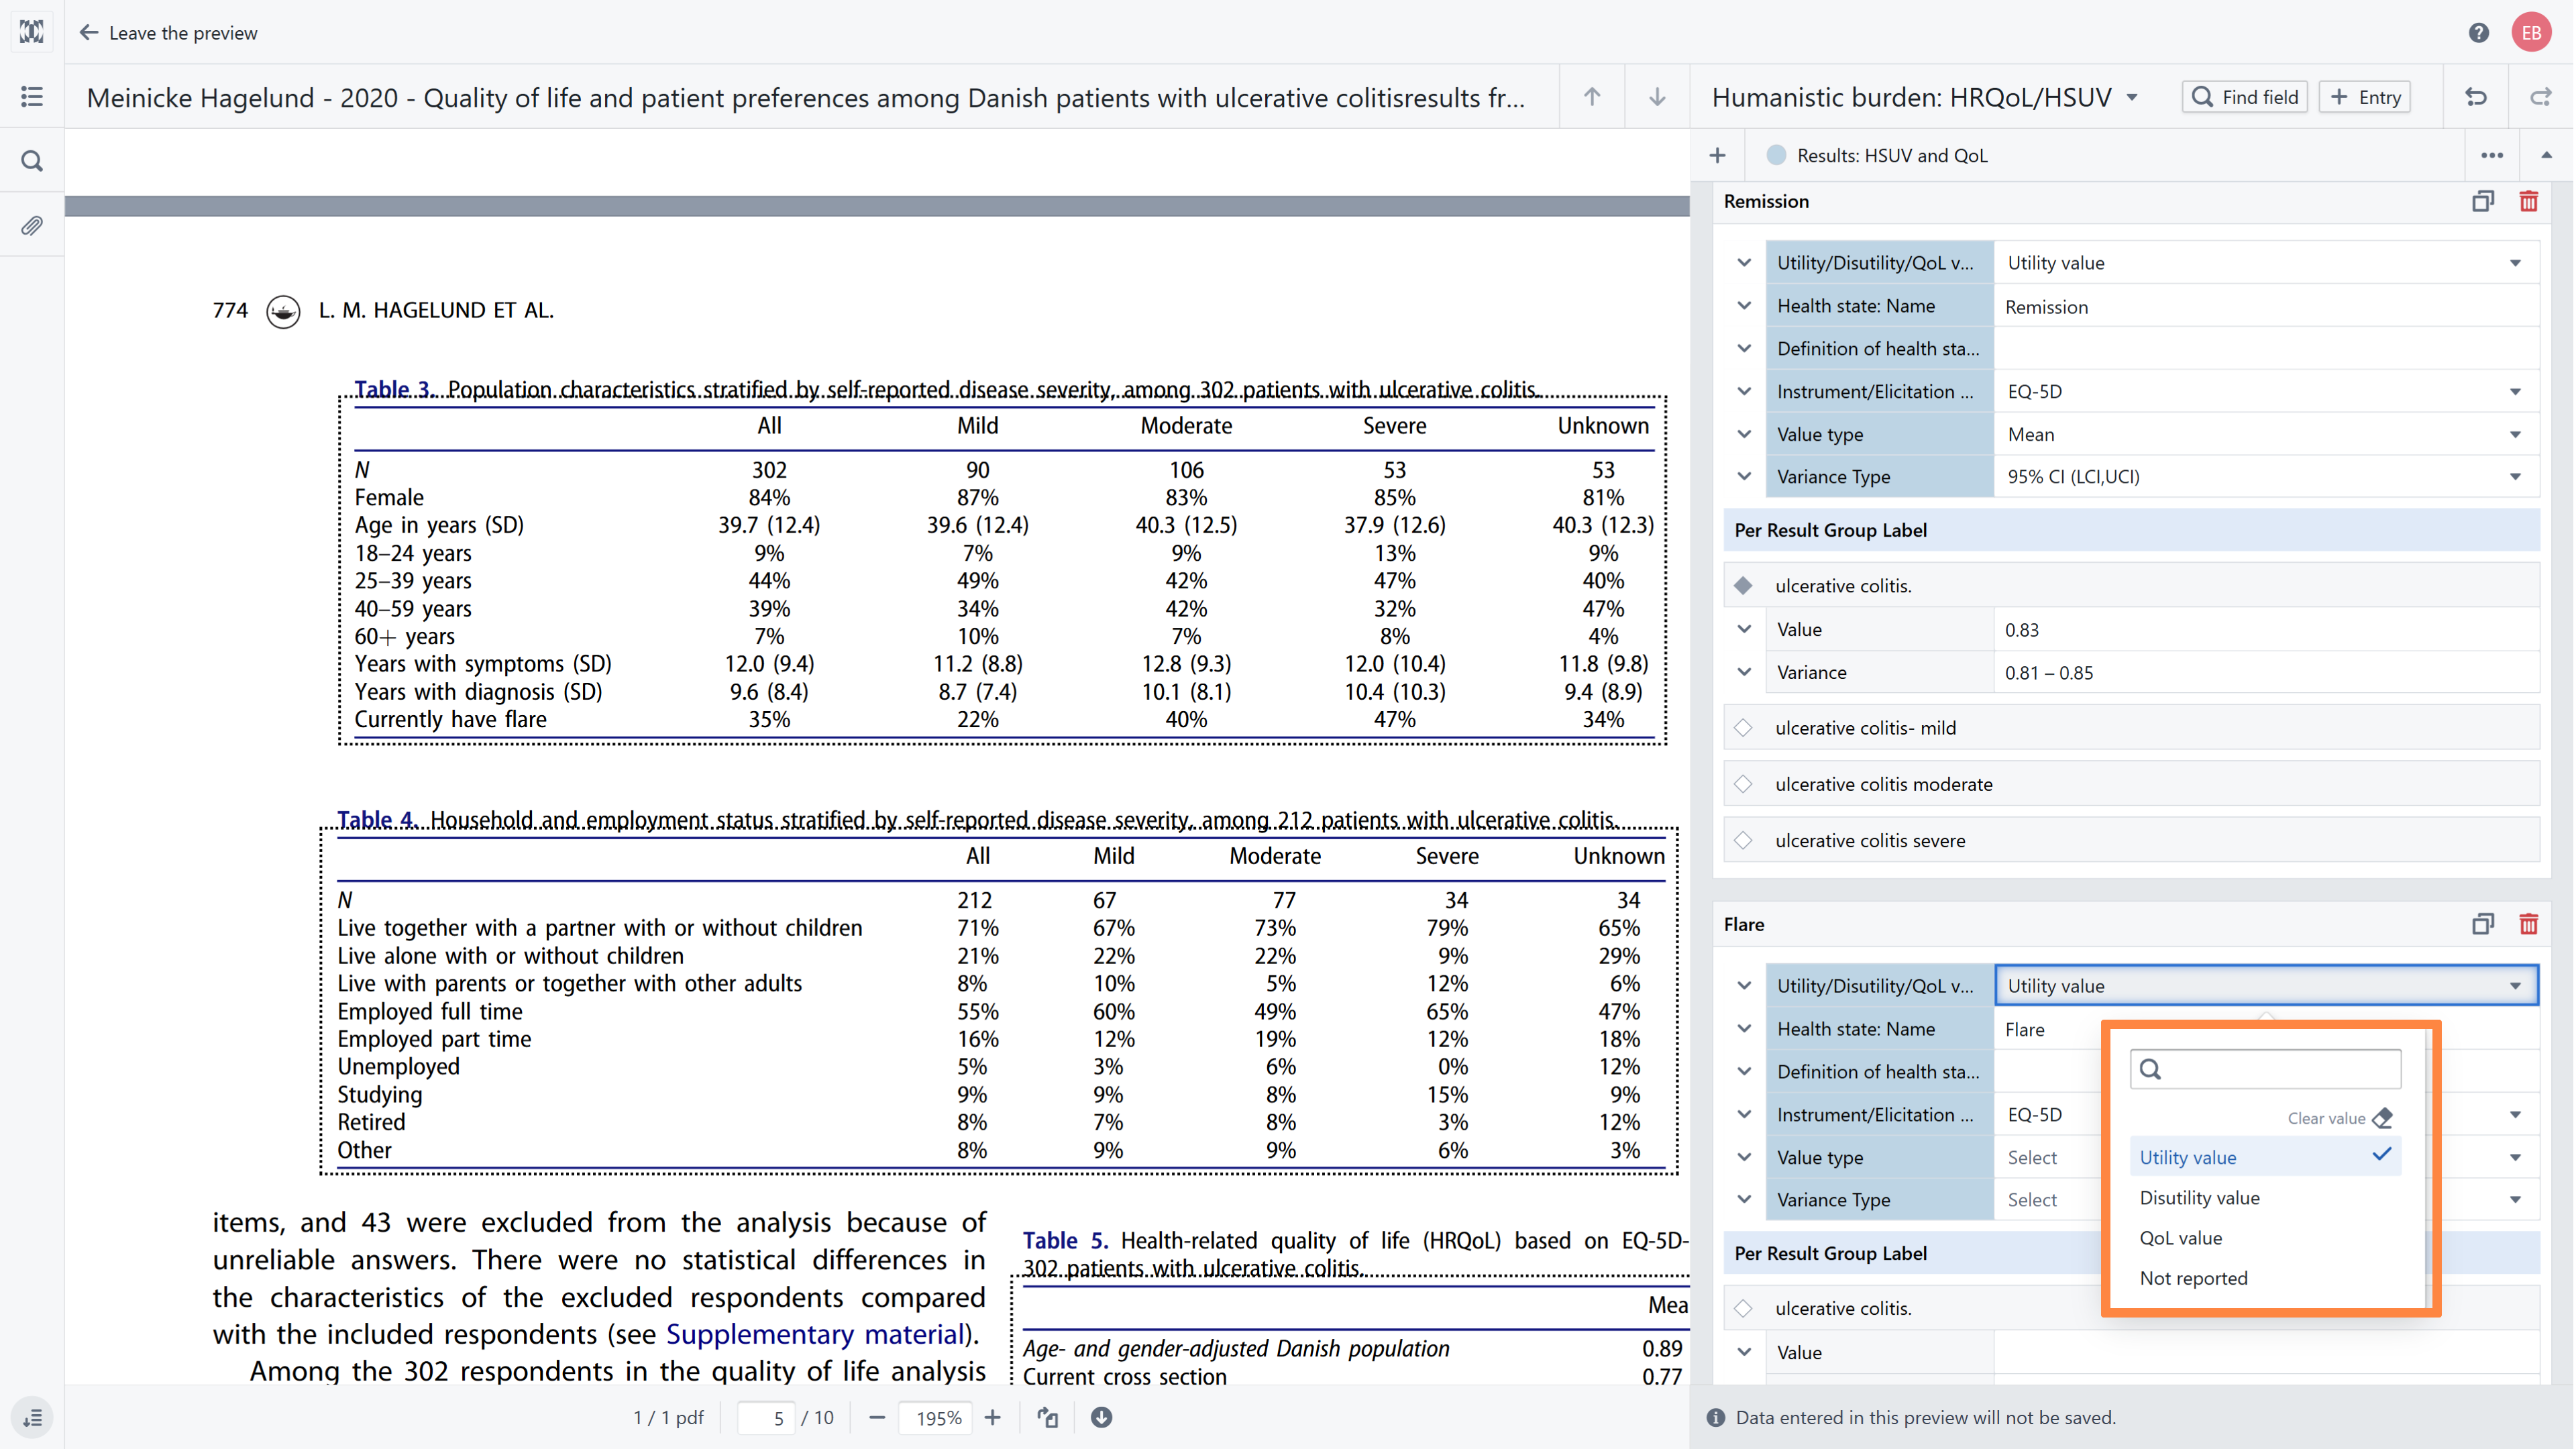The height and width of the screenshot is (1449, 2576).
Task: Click the + Entry button
Action: pyautogui.click(x=2364, y=97)
